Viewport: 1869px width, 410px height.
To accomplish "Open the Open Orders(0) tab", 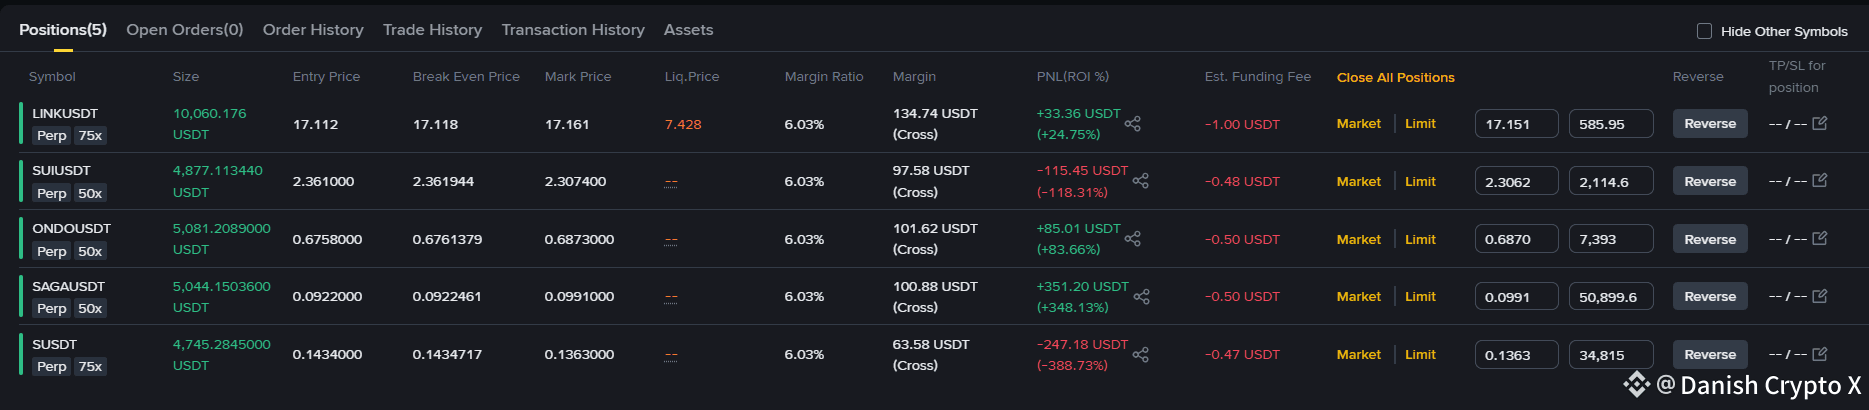I will tap(185, 30).
